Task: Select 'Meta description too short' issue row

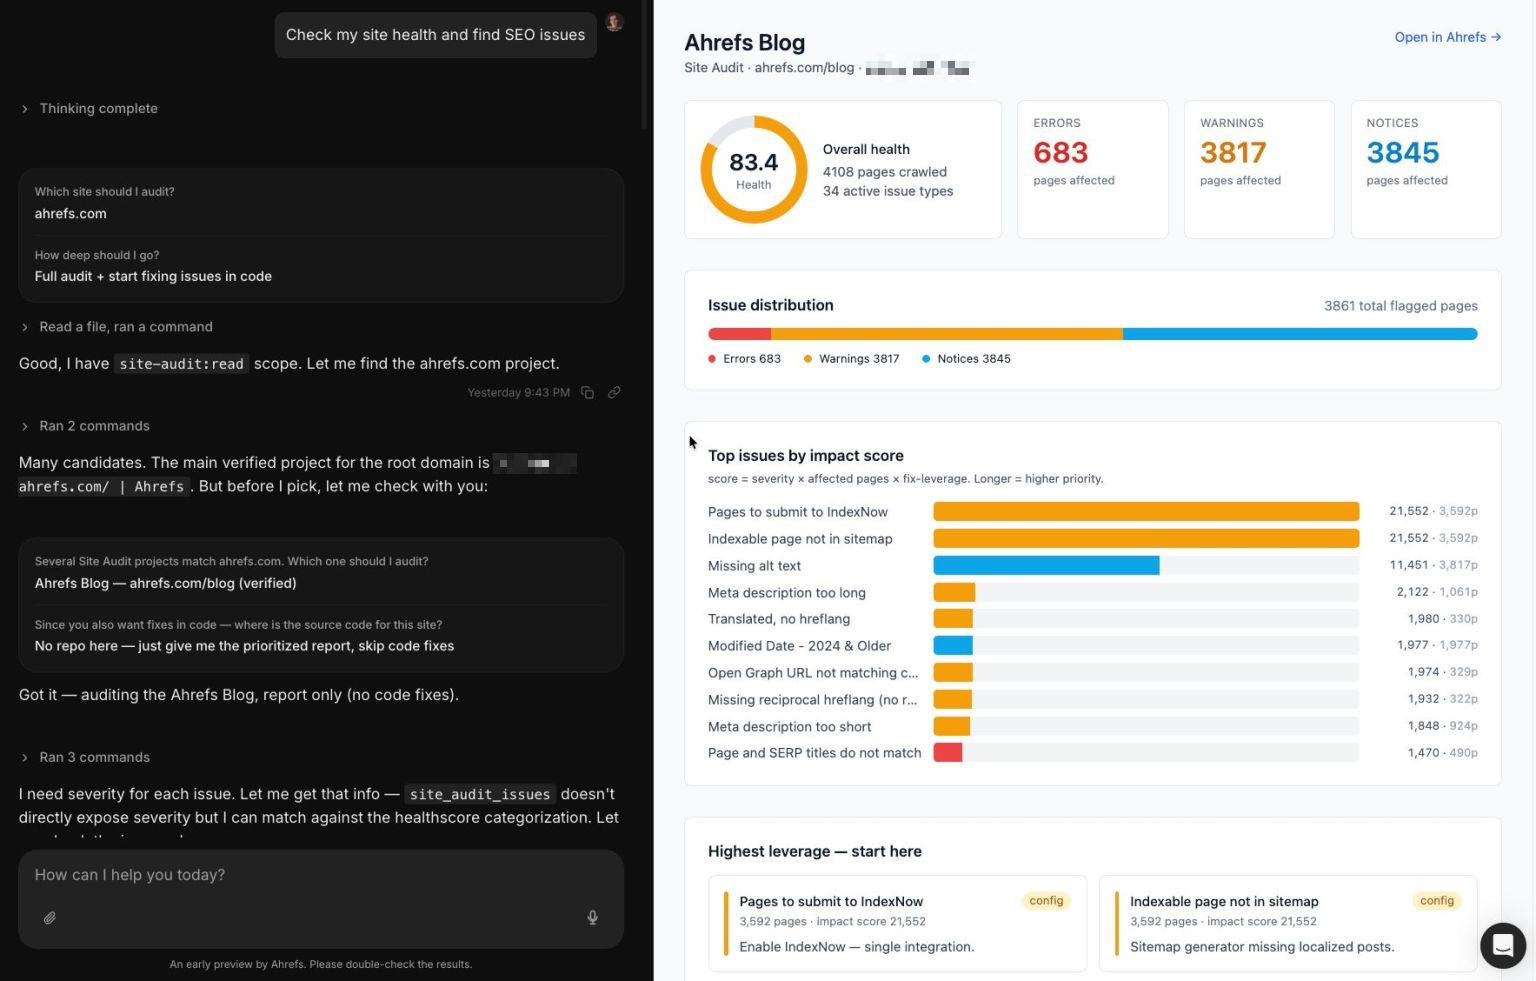Action: tap(1092, 727)
